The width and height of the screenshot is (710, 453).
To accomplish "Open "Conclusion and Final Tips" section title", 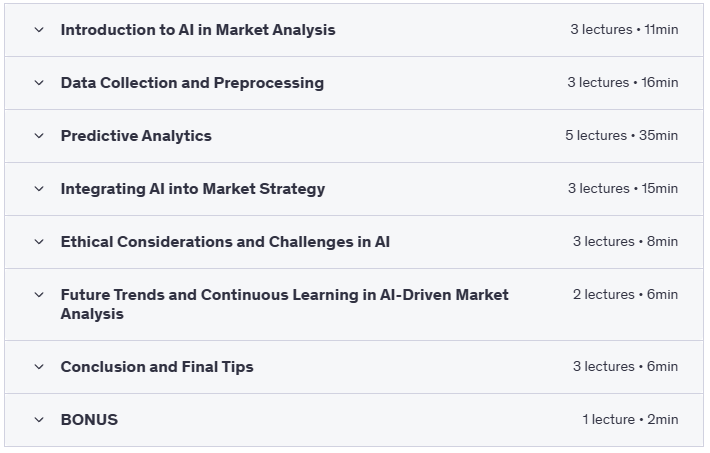I will pyautogui.click(x=157, y=367).
